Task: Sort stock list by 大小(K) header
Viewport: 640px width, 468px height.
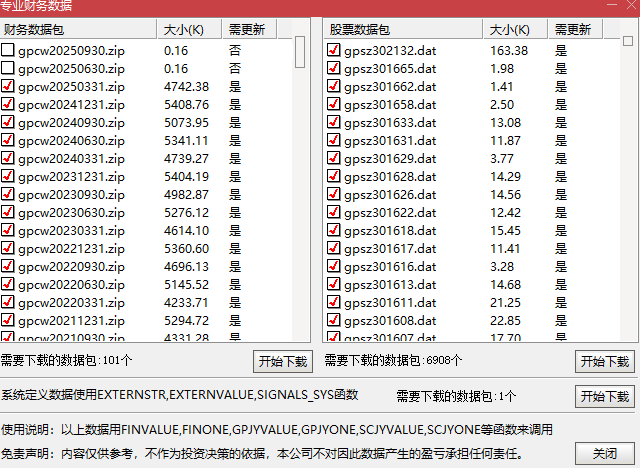Action: (516, 29)
